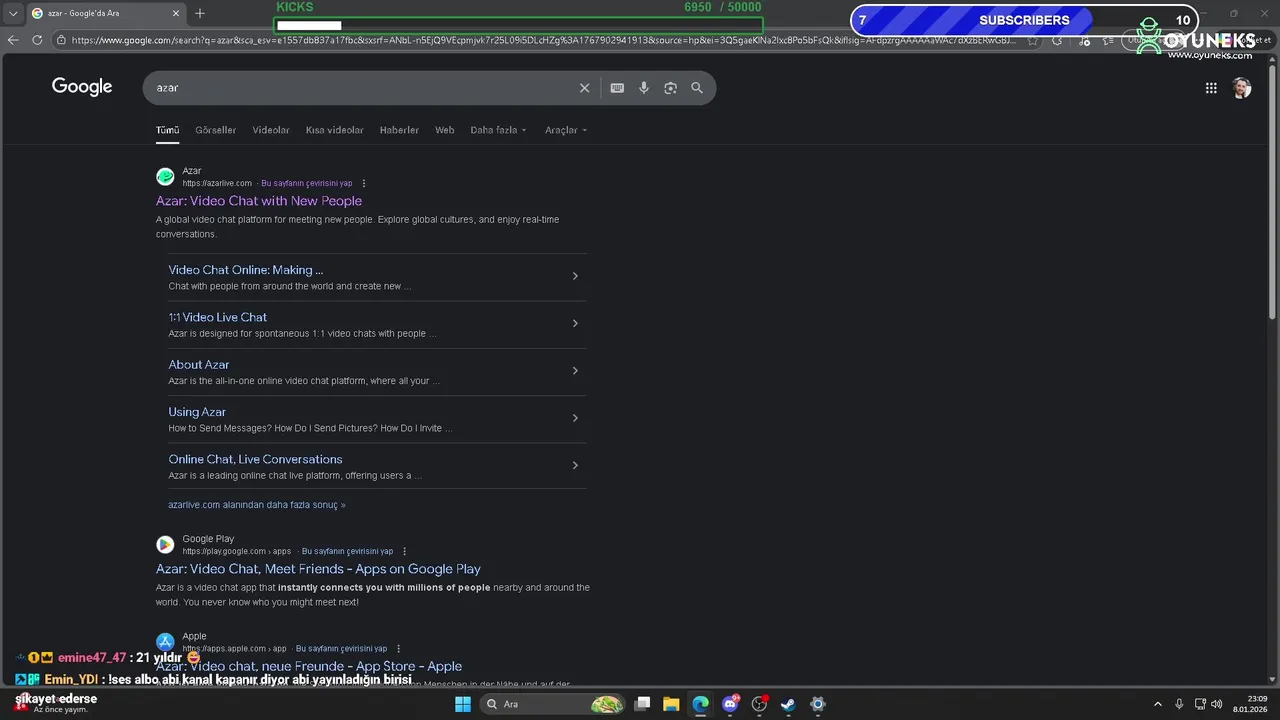Open the Google account profile picture

pyautogui.click(x=1242, y=88)
